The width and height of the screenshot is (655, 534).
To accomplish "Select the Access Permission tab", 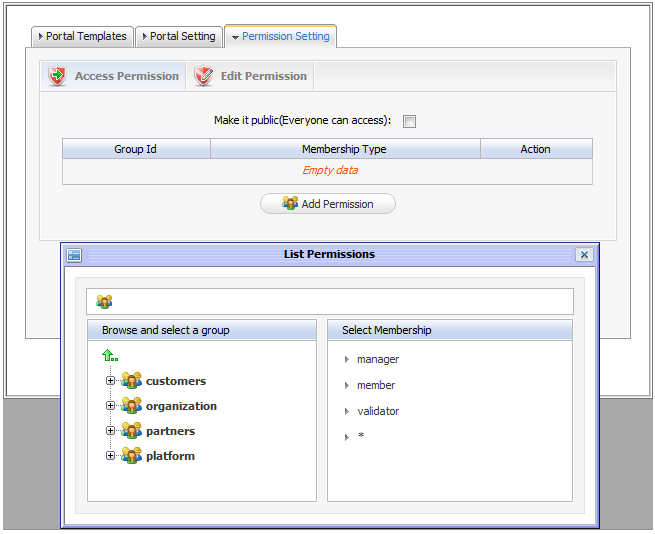I will 114,76.
